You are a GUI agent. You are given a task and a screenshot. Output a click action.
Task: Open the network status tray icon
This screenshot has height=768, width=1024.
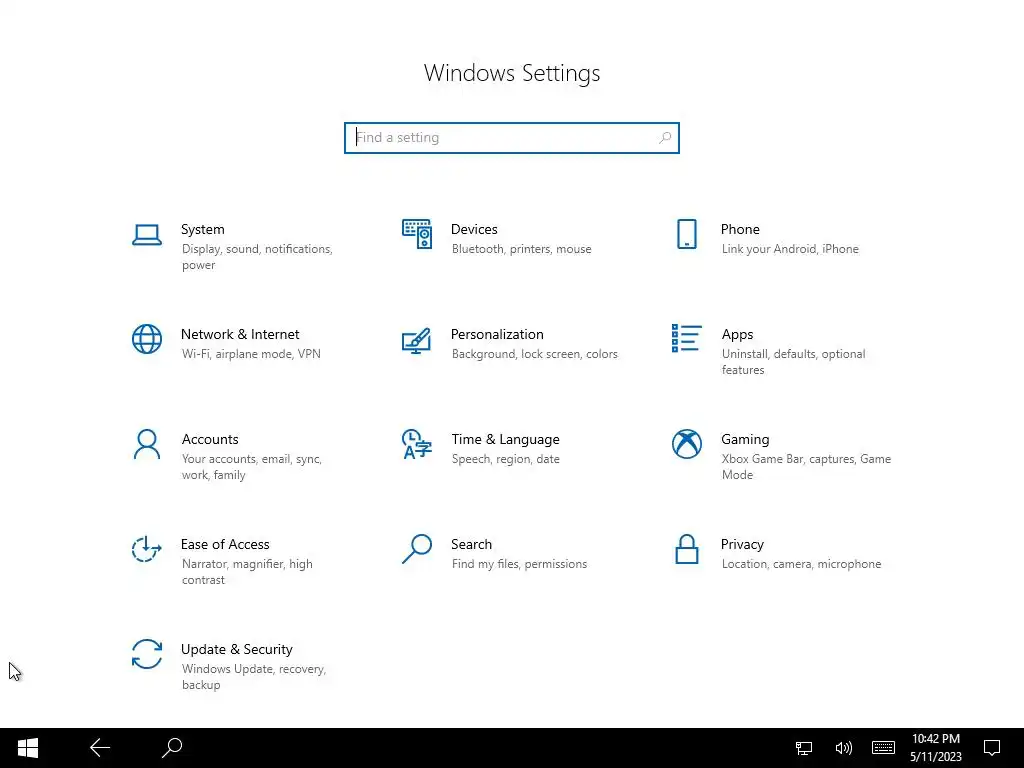pyautogui.click(x=804, y=748)
